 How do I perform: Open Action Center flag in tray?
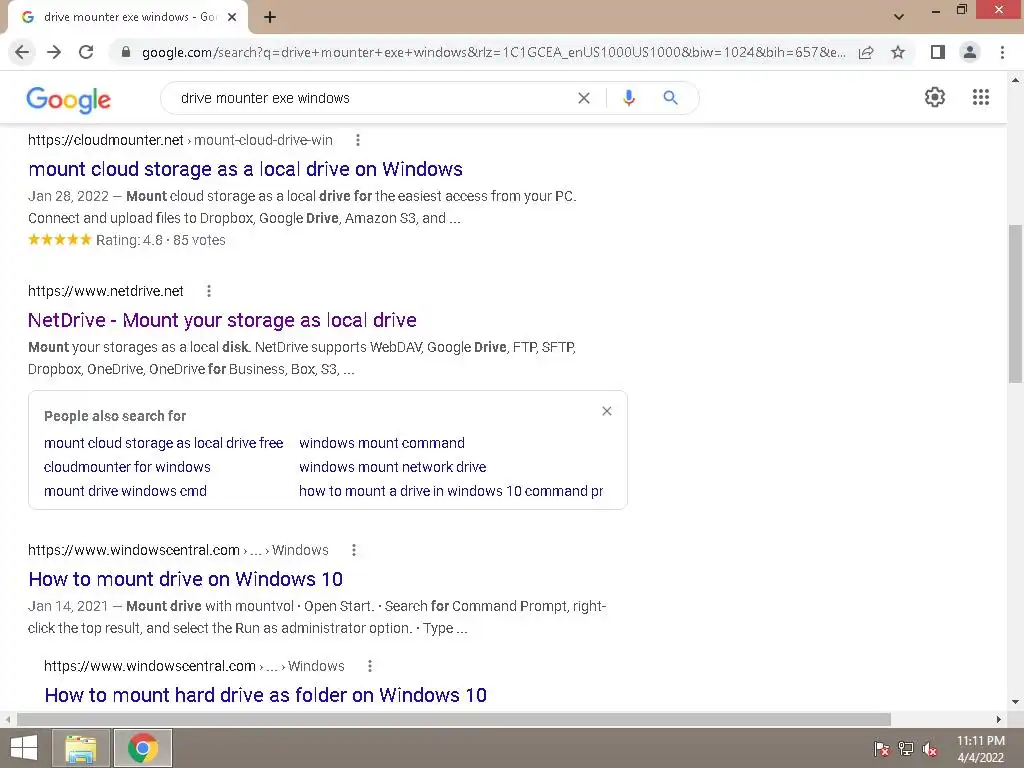(x=882, y=748)
